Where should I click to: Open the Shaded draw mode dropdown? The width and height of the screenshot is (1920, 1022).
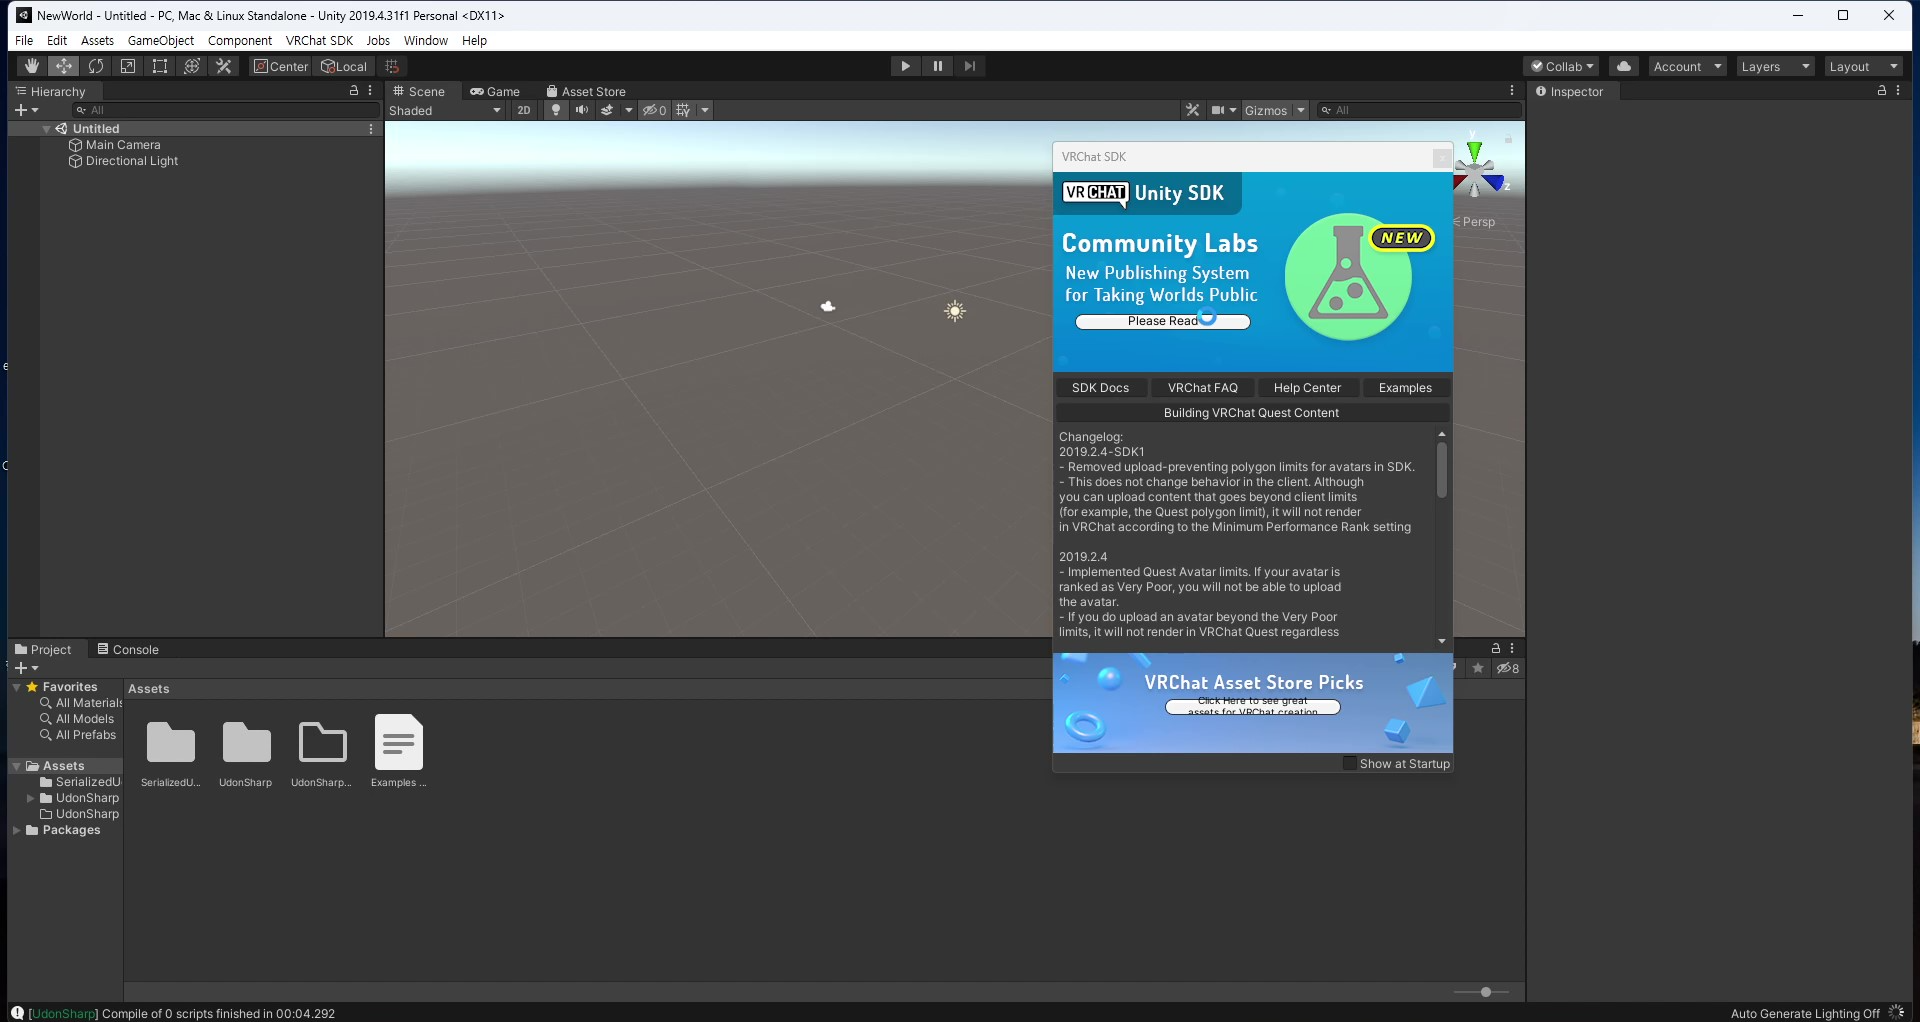[x=445, y=110]
